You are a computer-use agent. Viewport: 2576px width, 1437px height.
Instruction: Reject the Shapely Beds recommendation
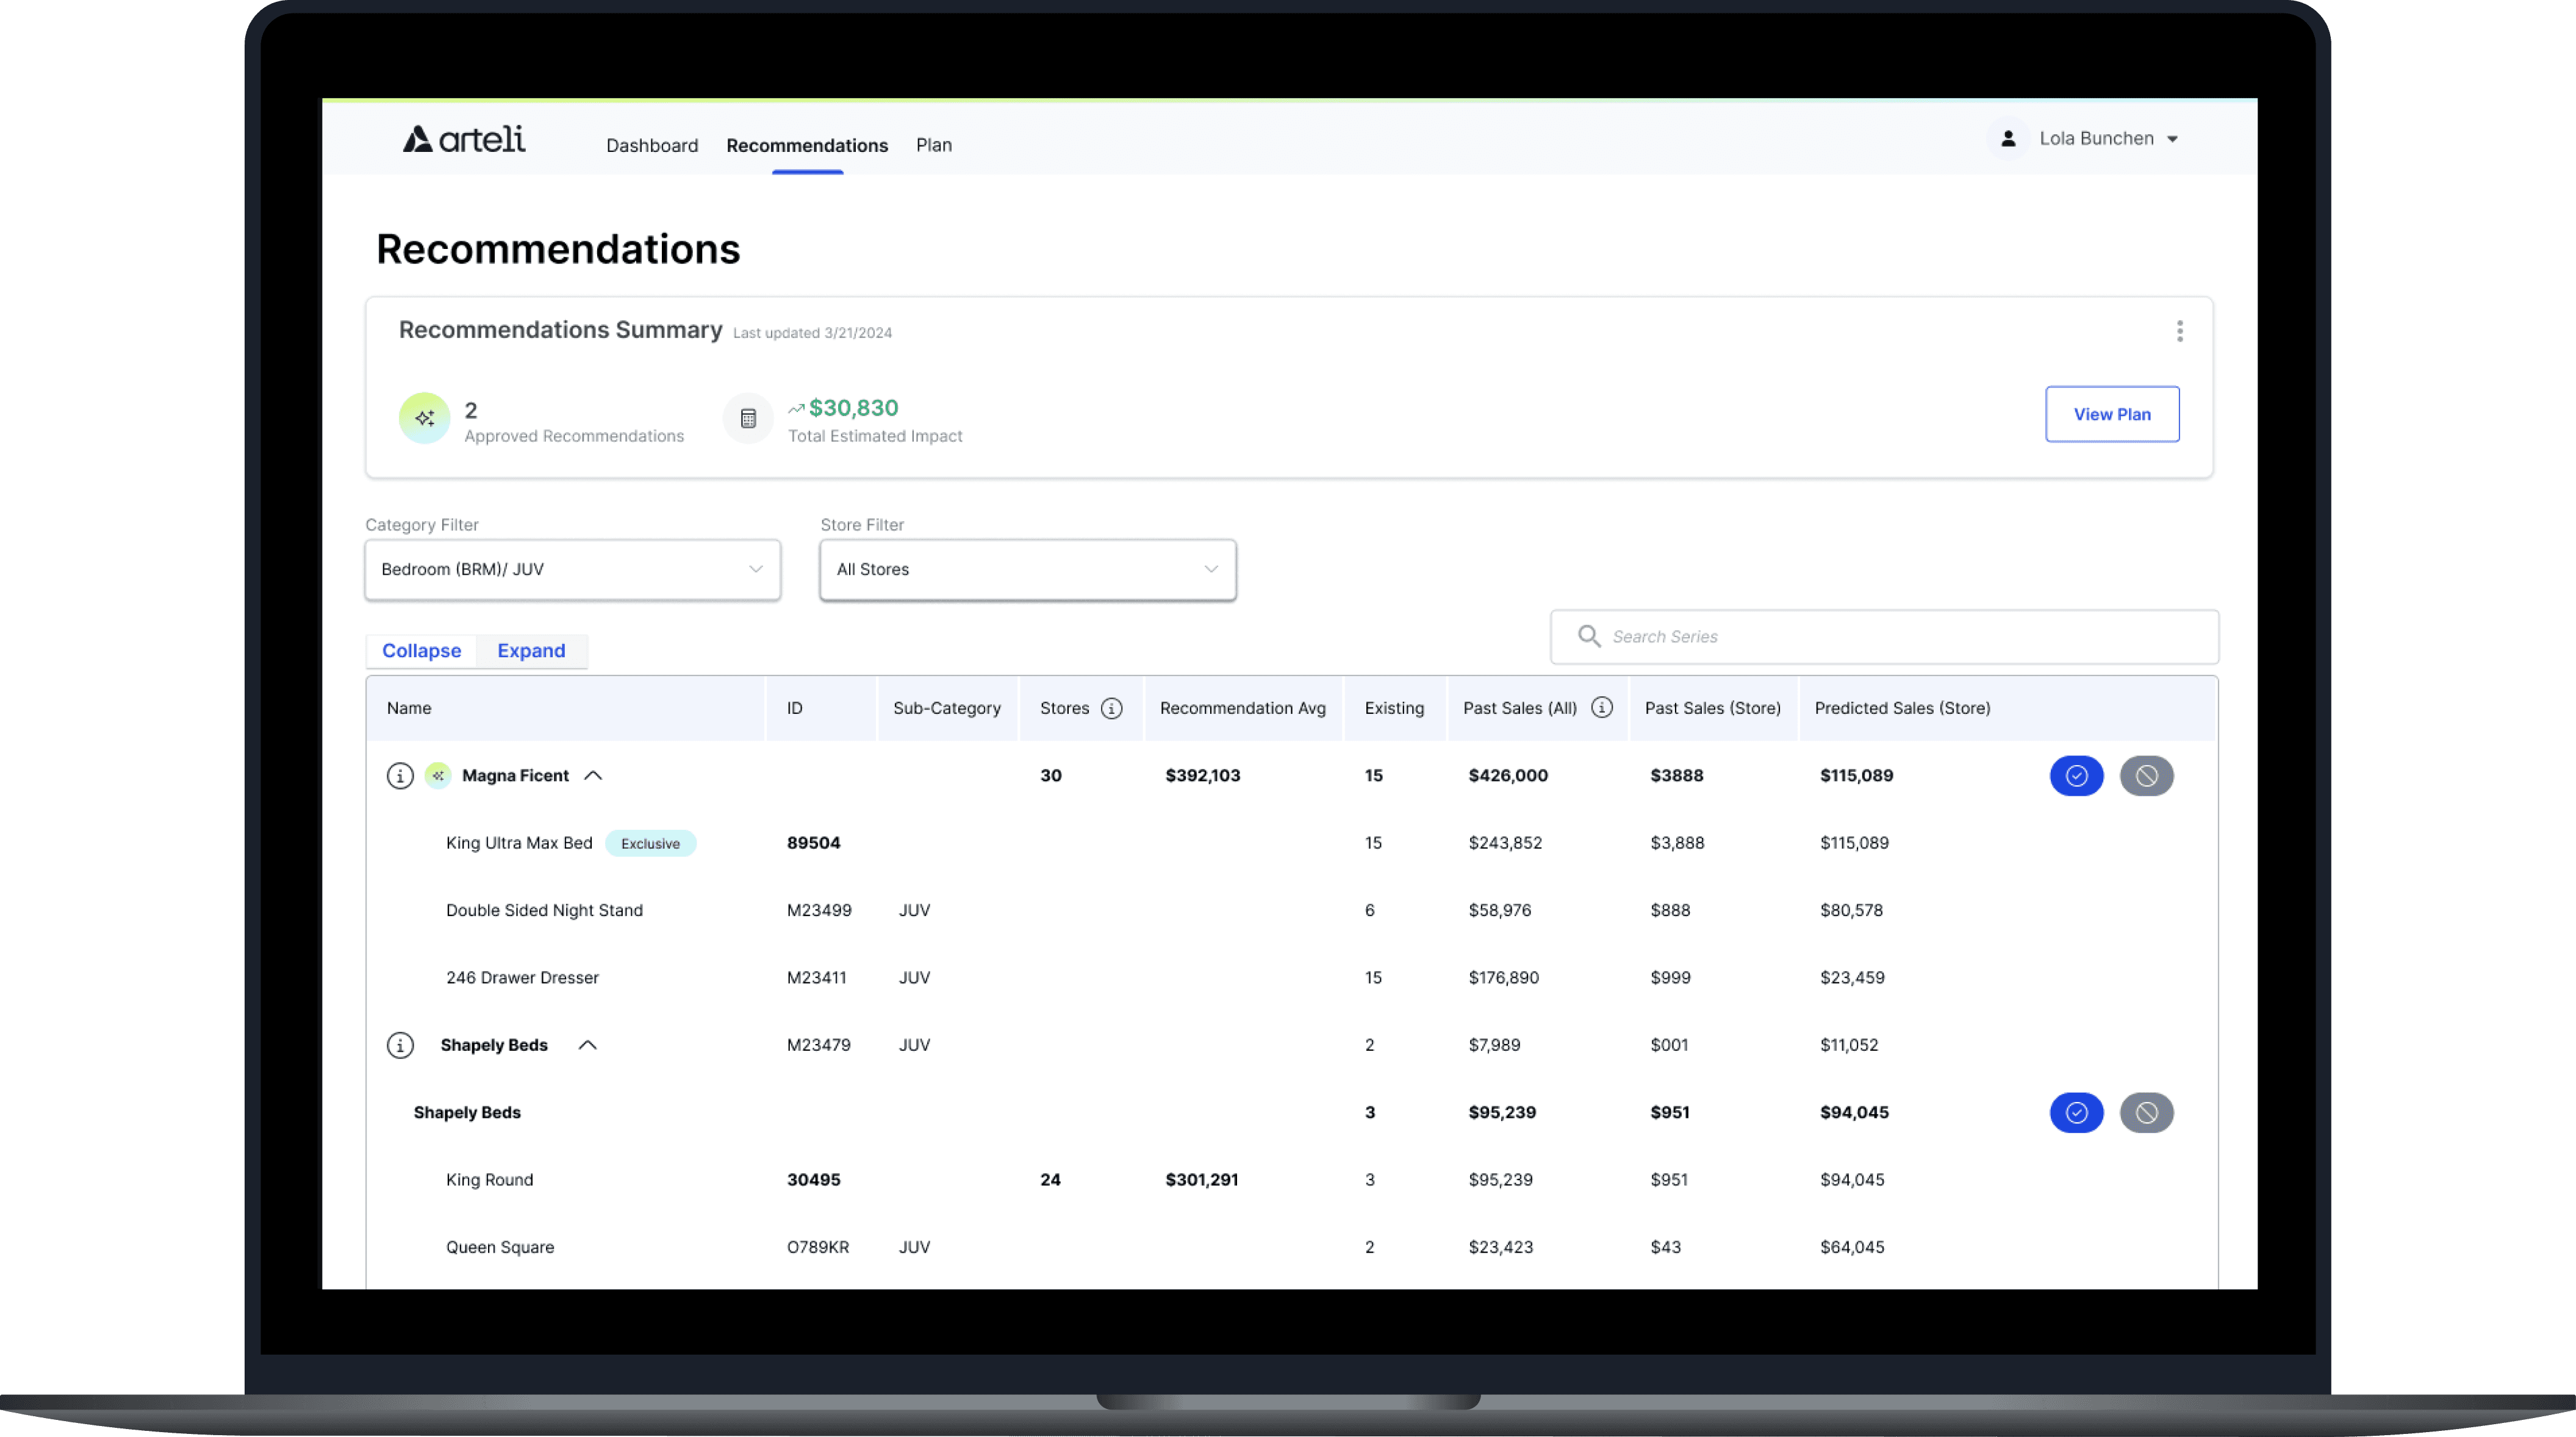tap(2146, 1113)
